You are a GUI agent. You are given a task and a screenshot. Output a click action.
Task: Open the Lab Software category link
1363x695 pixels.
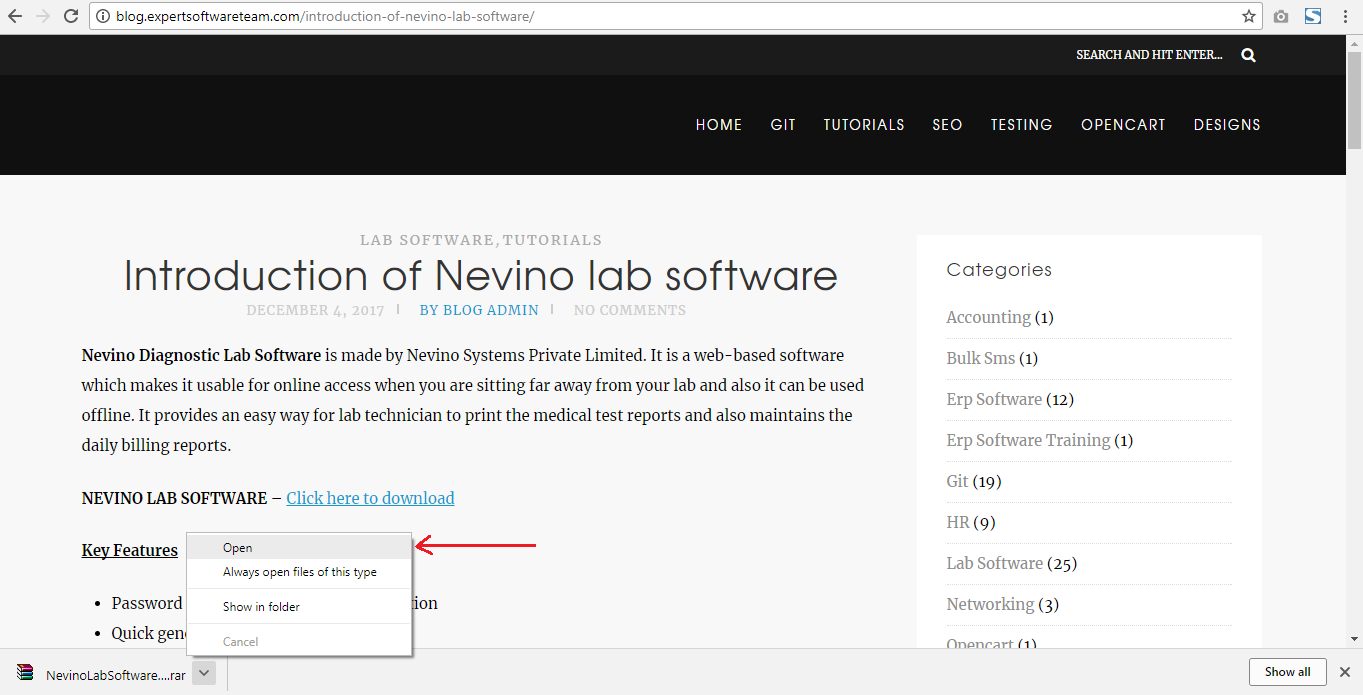994,563
